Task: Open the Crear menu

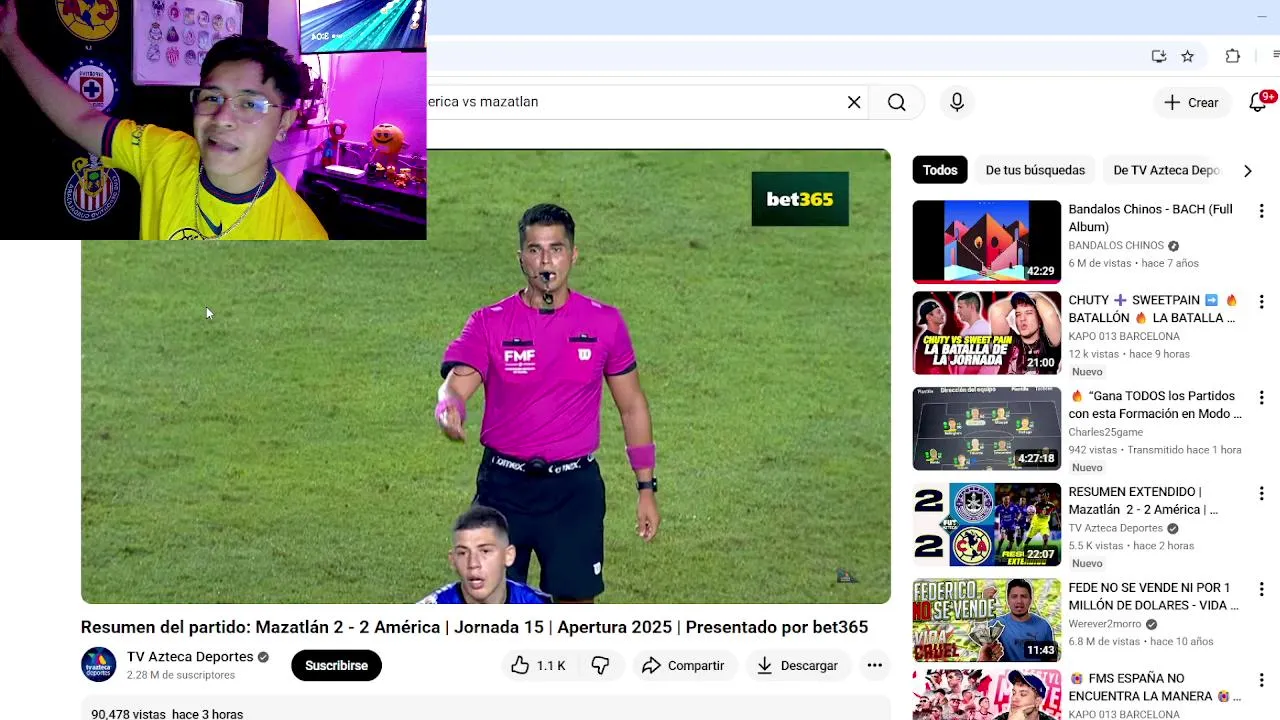Action: tap(1191, 102)
